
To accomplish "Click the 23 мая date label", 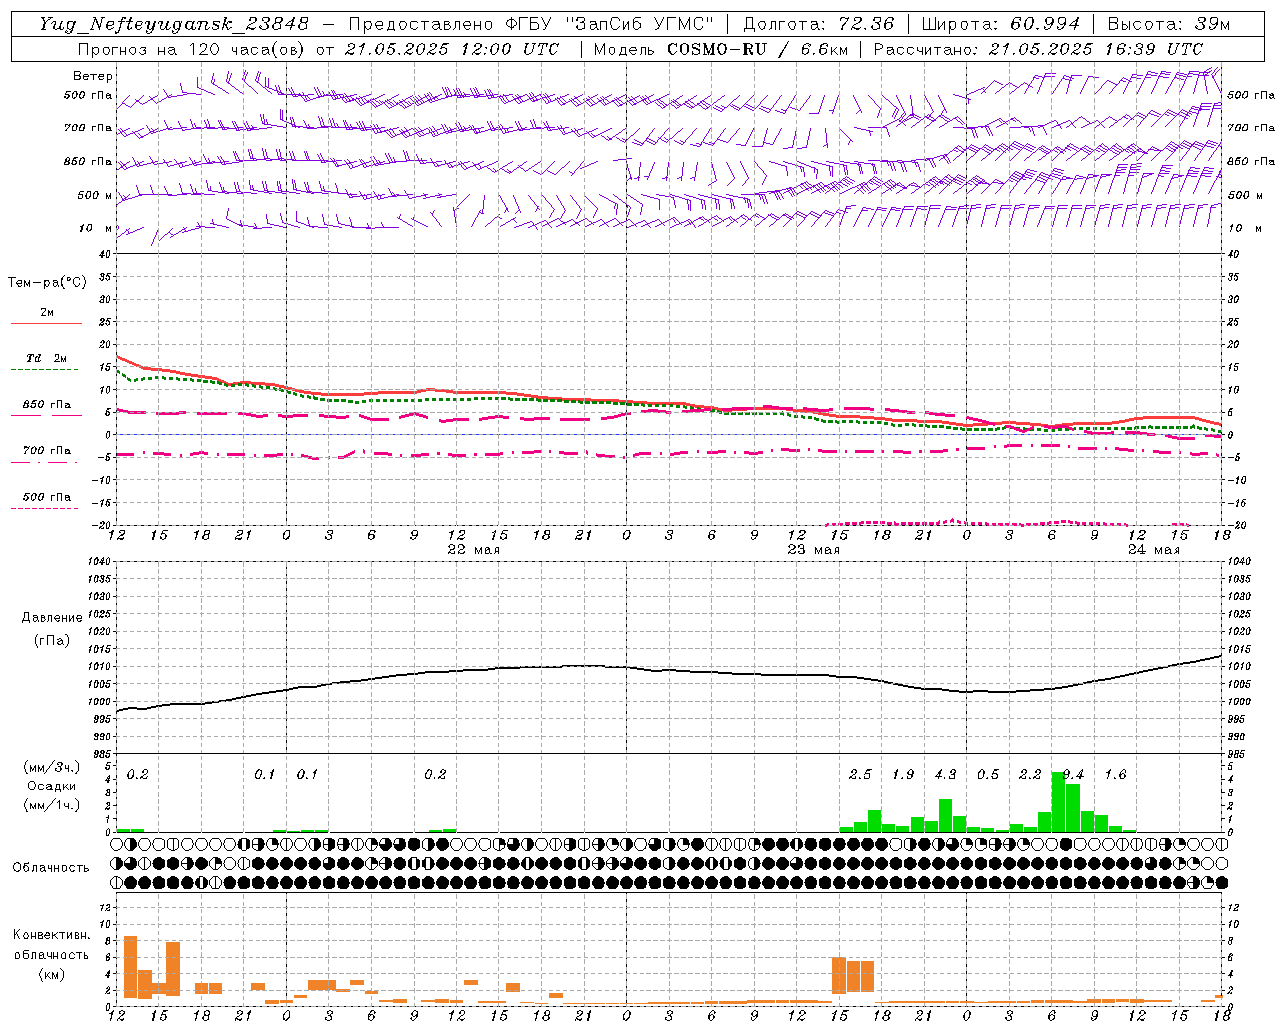I will coord(814,550).
